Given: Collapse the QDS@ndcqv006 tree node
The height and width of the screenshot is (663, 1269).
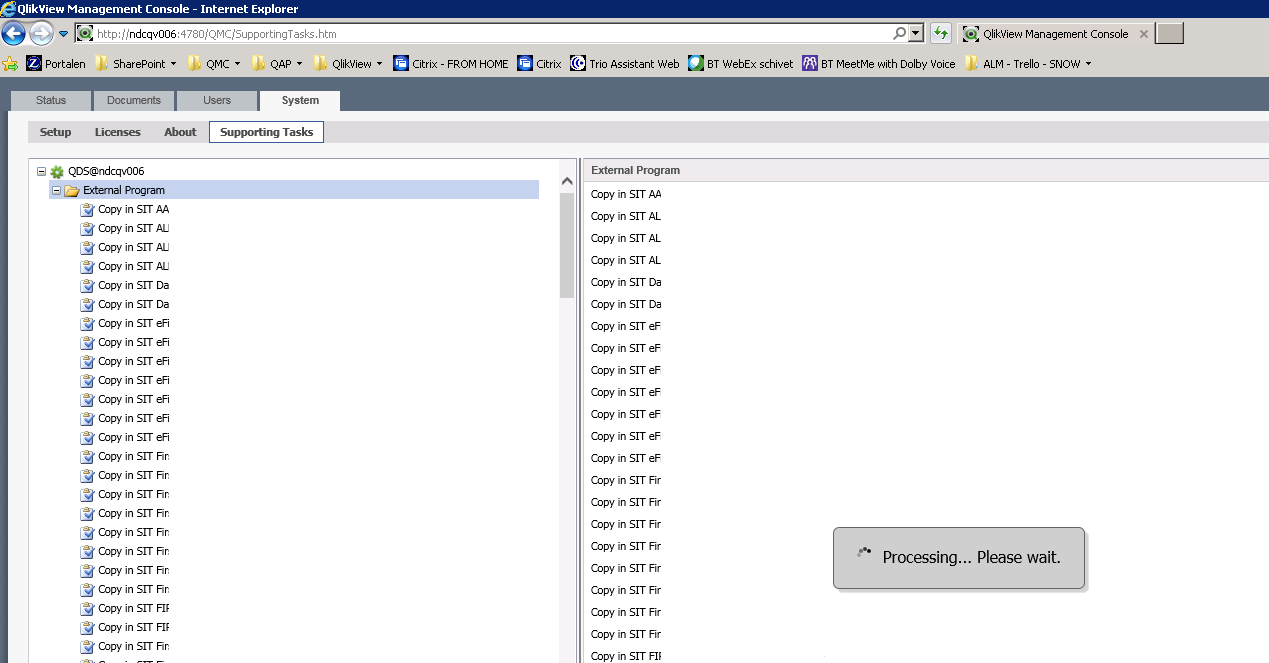Looking at the screenshot, I should point(41,171).
